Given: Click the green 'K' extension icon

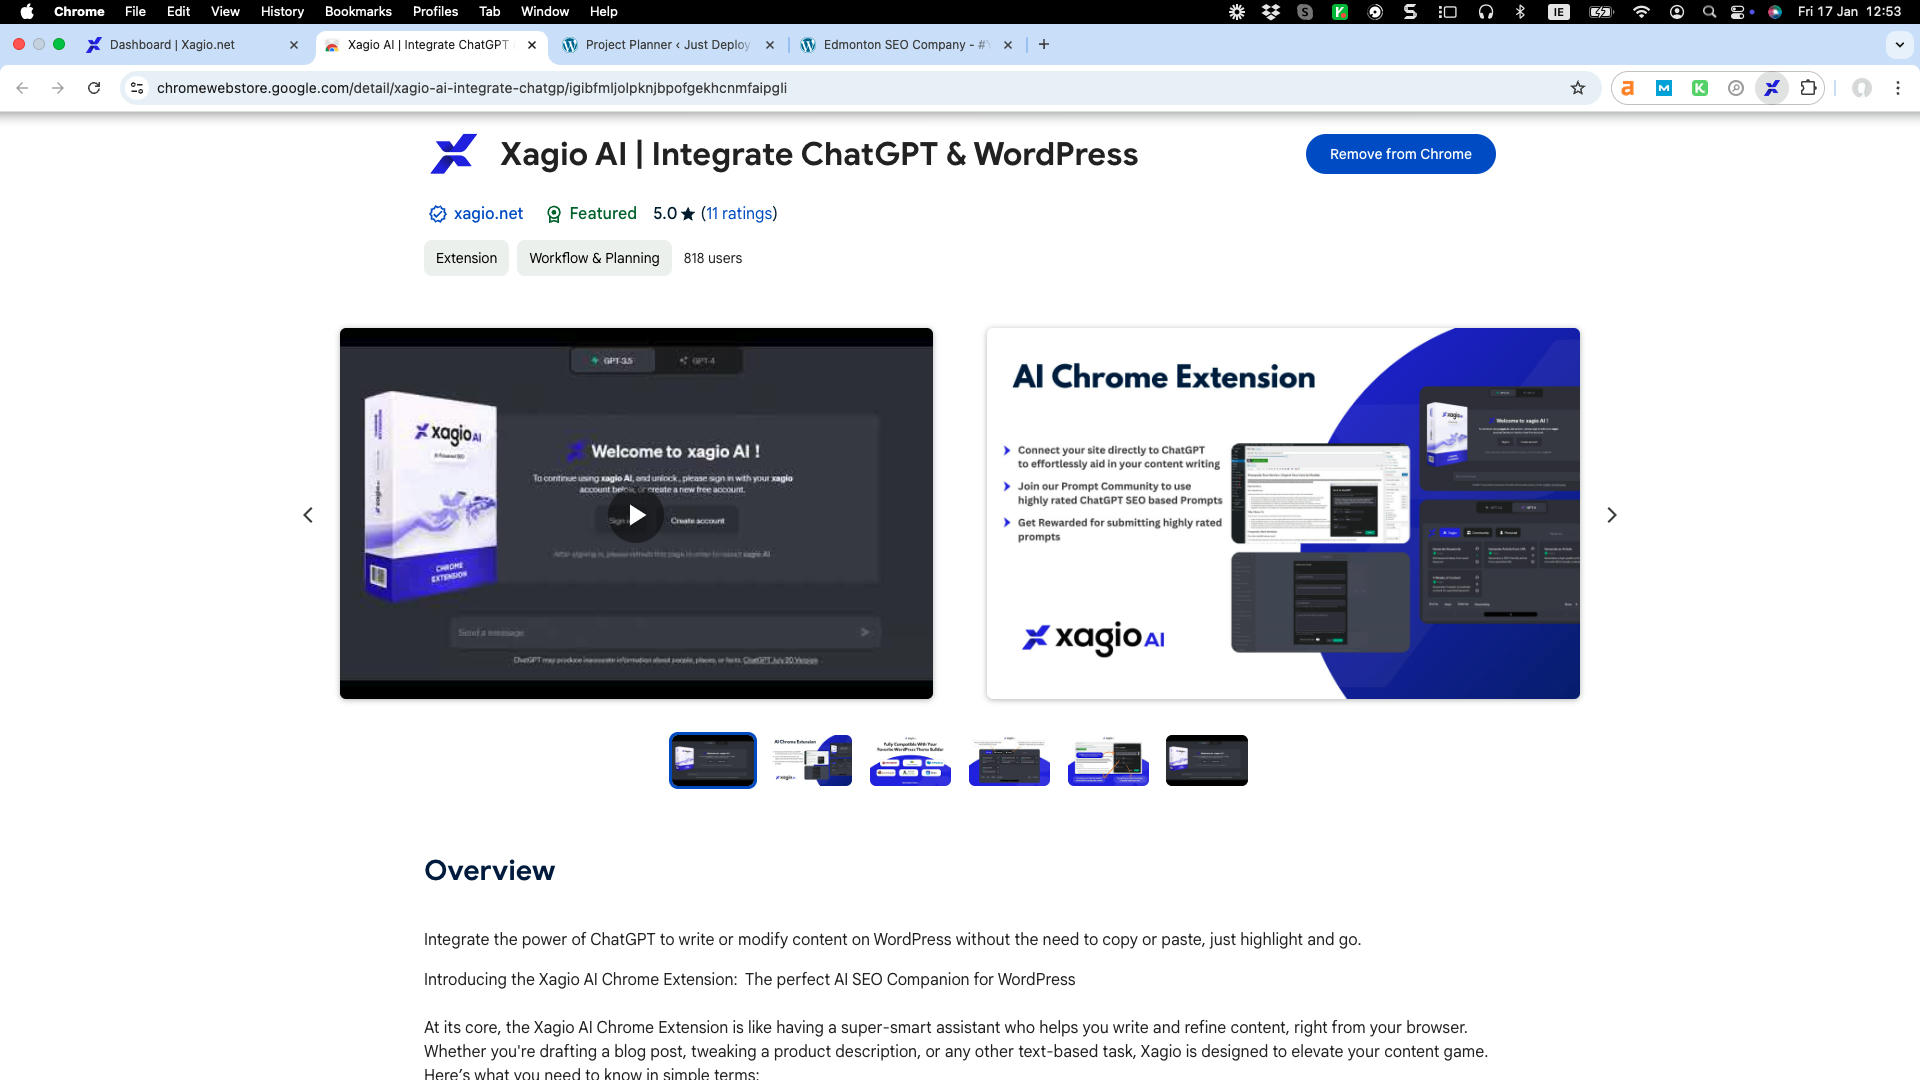Looking at the screenshot, I should [1700, 88].
